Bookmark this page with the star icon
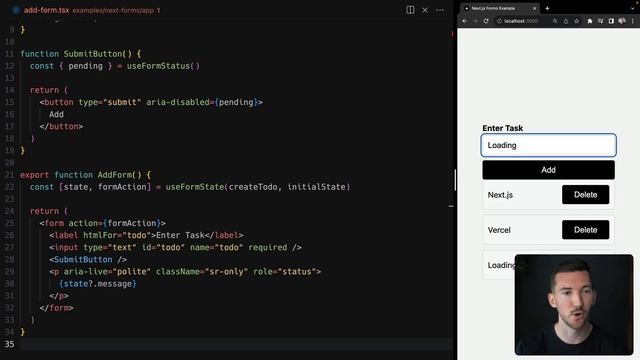 click(576, 21)
